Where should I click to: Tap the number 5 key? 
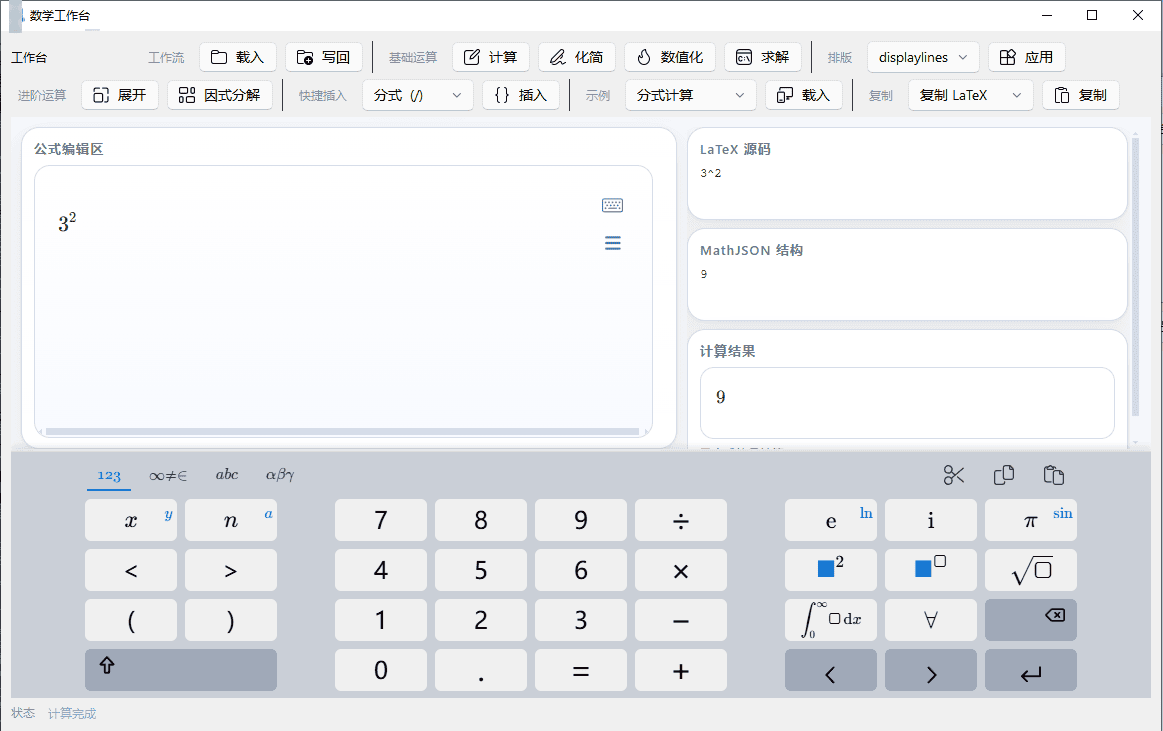point(481,570)
